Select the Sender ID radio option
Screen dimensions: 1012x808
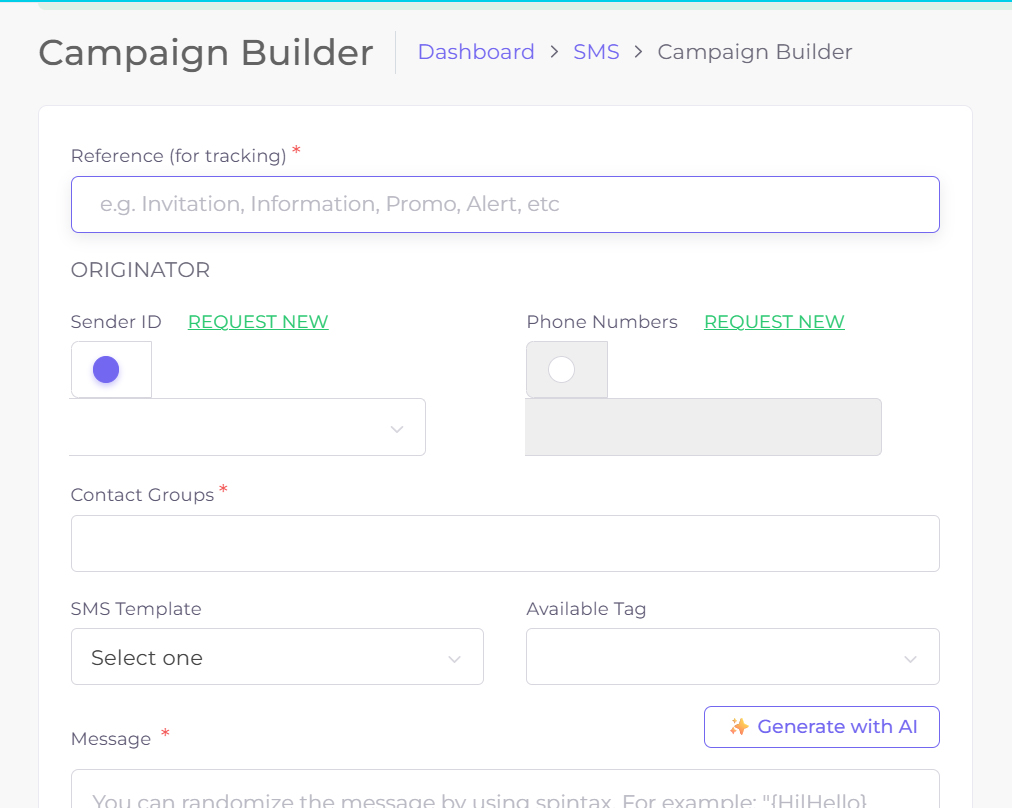coord(106,370)
